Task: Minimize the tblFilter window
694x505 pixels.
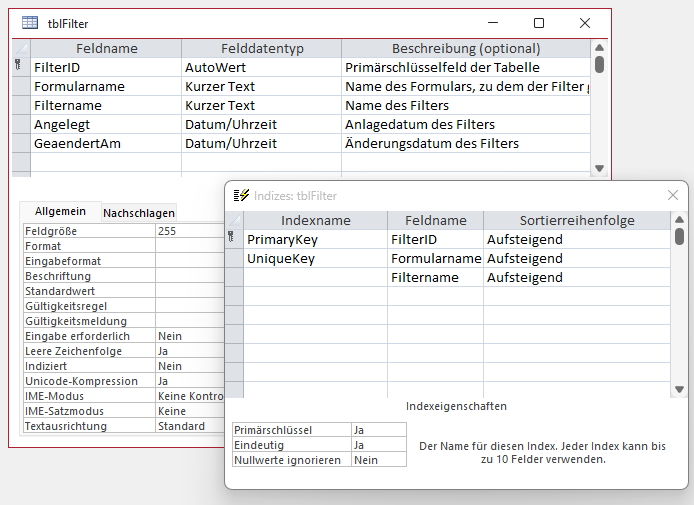Action: [x=493, y=23]
